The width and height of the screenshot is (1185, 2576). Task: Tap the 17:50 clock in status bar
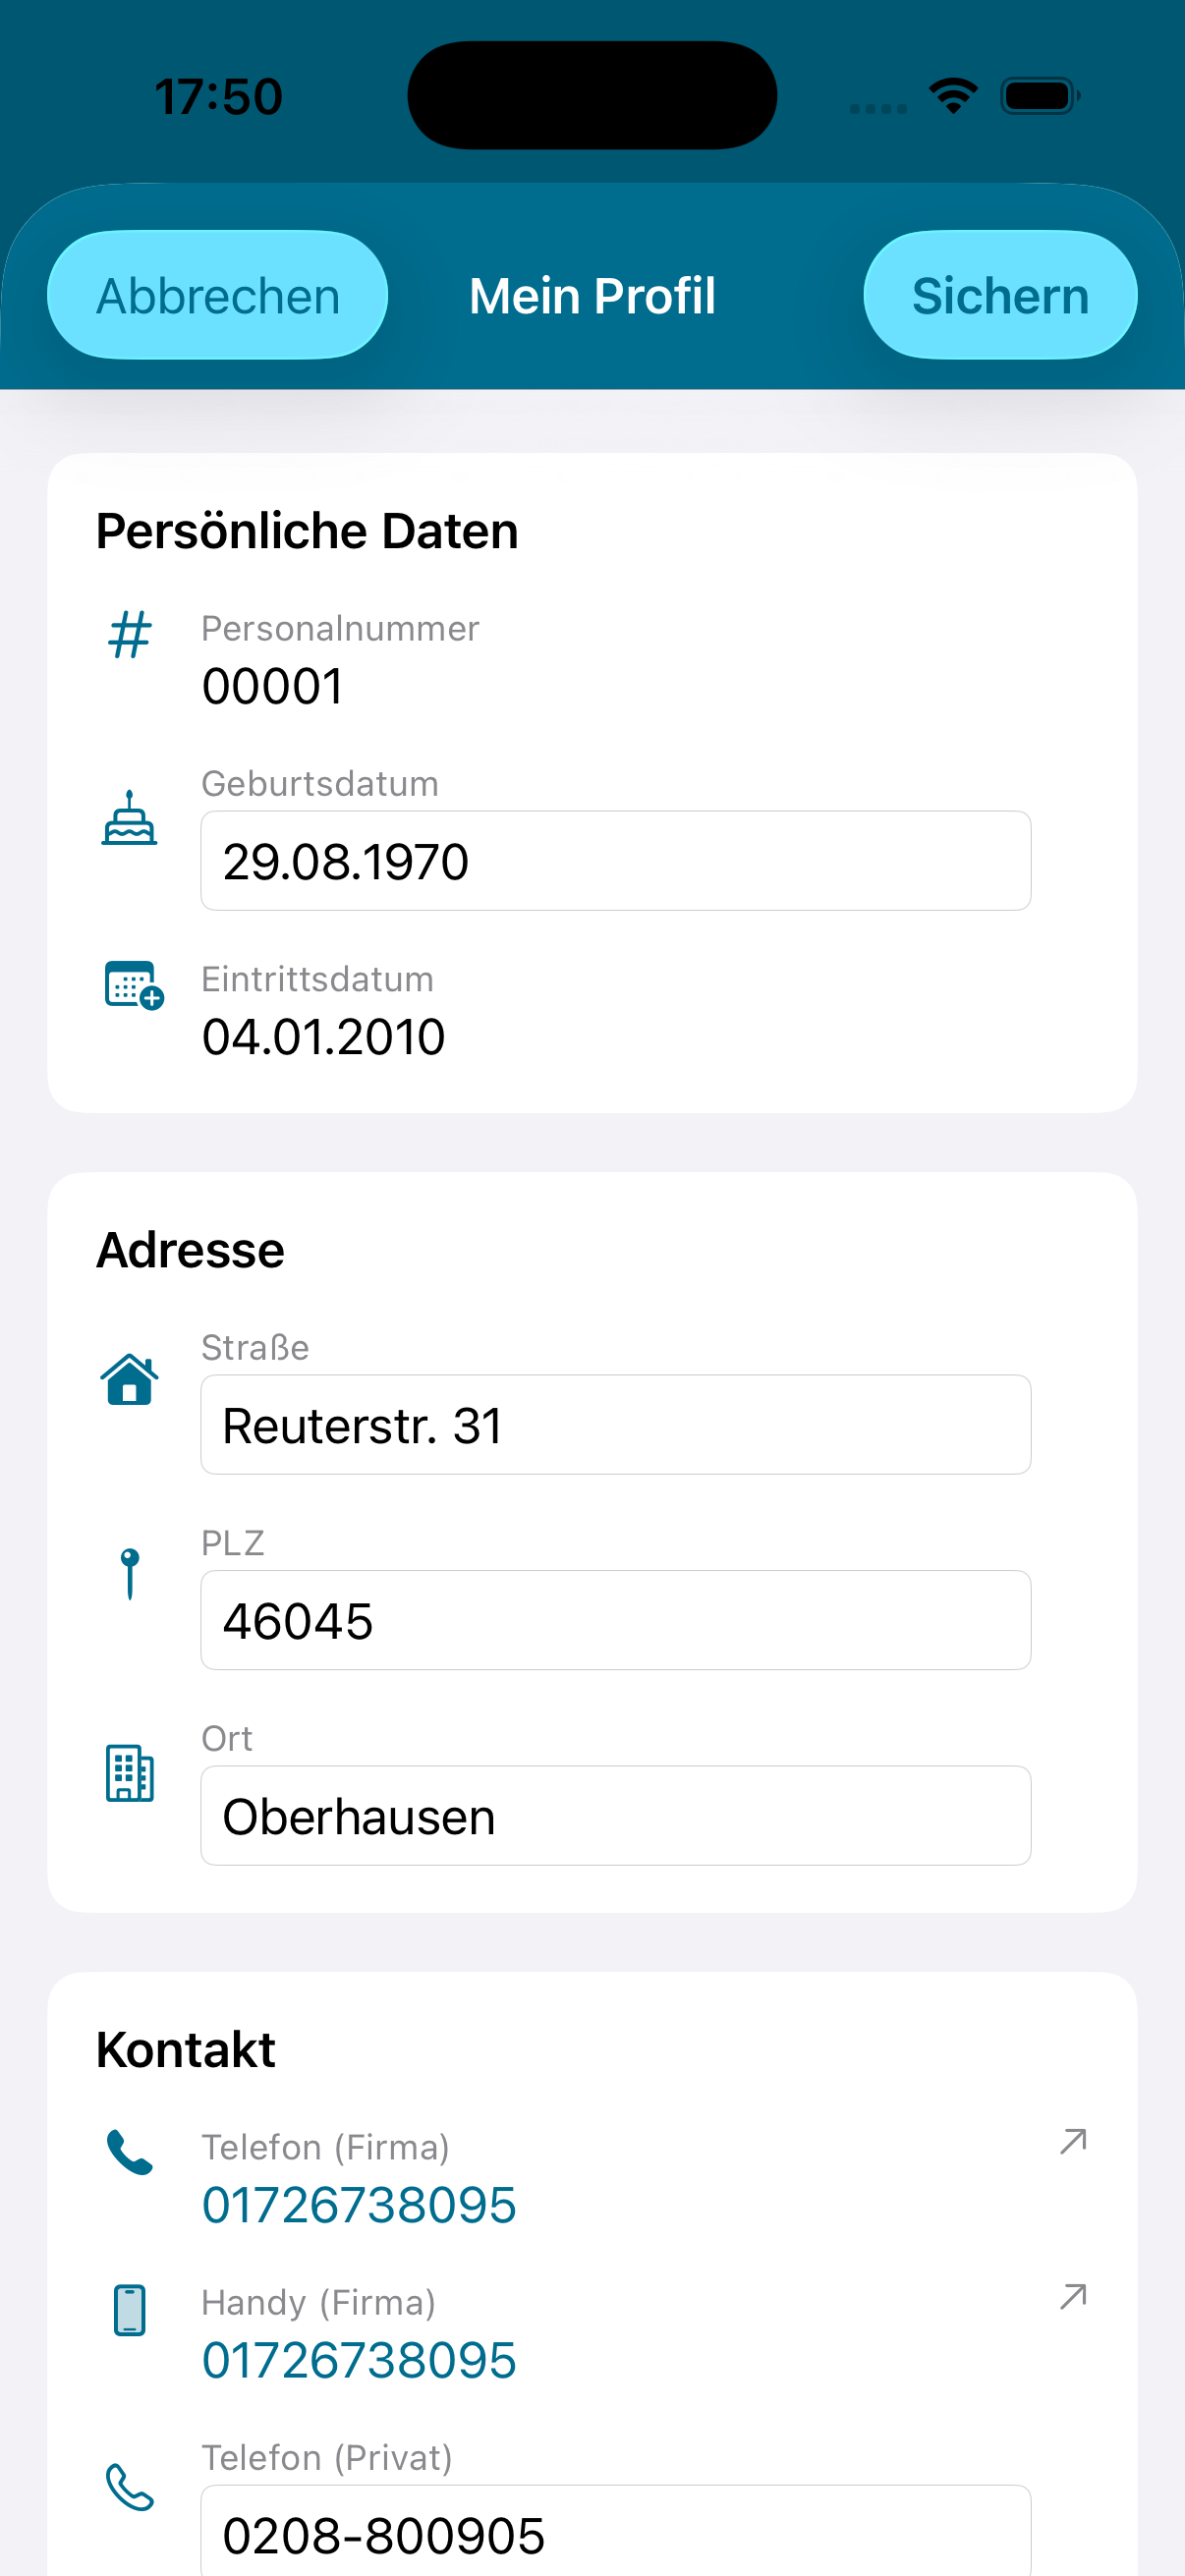tap(219, 97)
